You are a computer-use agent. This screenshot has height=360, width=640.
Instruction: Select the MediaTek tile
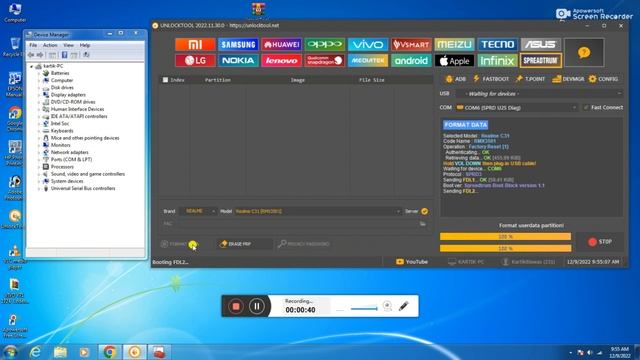[368, 60]
